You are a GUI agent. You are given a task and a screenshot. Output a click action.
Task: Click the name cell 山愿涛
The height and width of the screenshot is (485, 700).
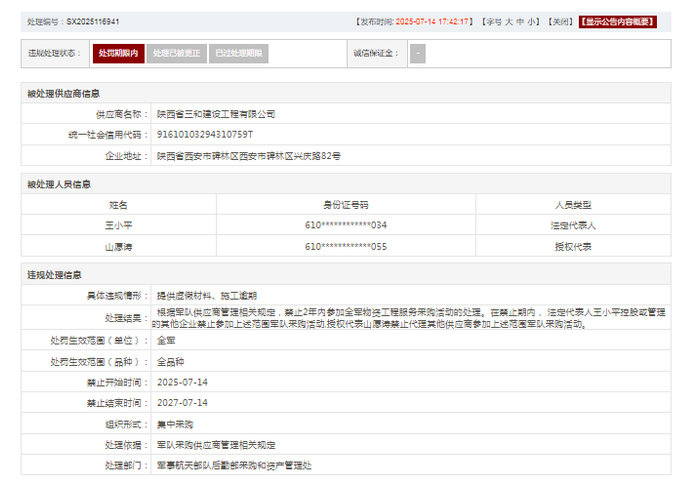pos(118,247)
